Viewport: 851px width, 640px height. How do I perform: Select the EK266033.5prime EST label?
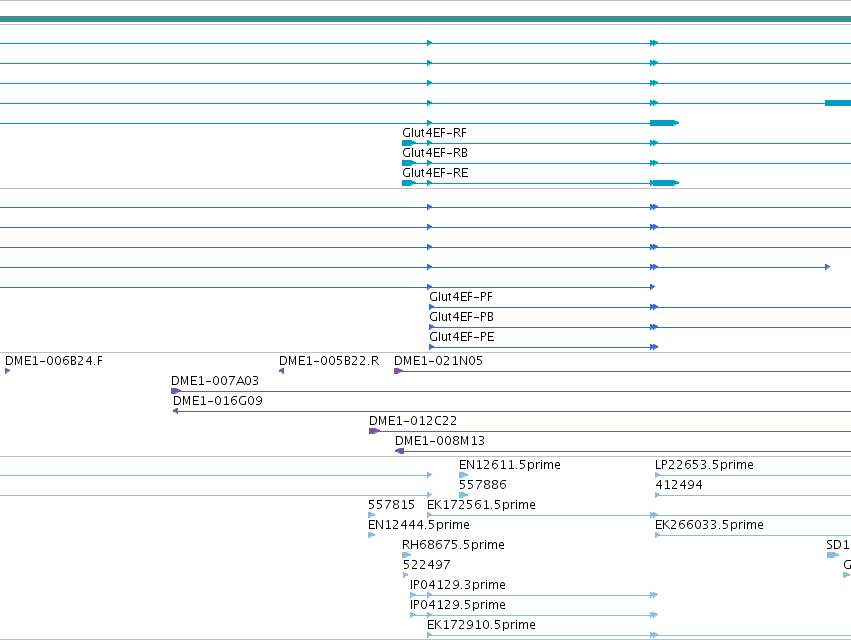tap(709, 525)
